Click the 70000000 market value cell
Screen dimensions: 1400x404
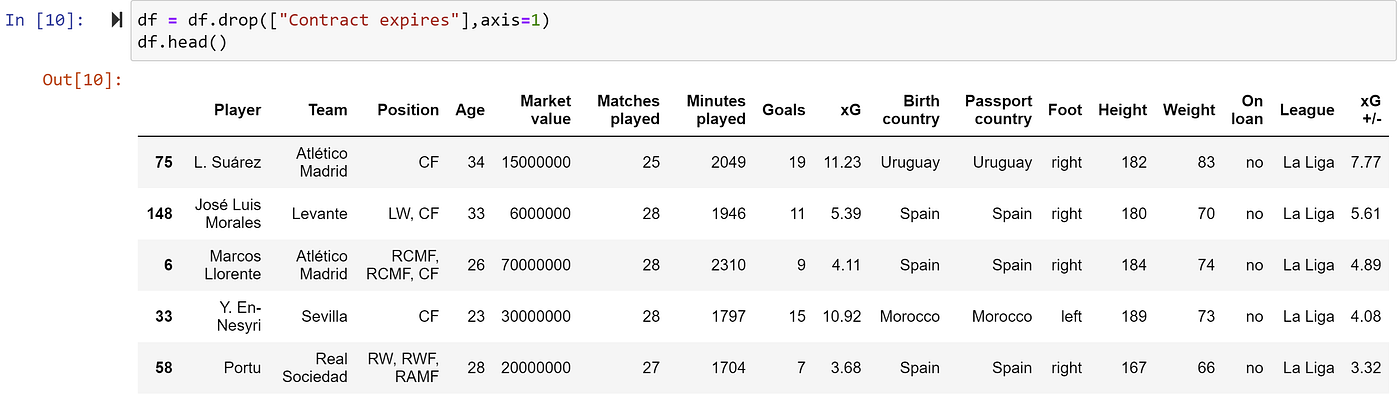(537, 265)
